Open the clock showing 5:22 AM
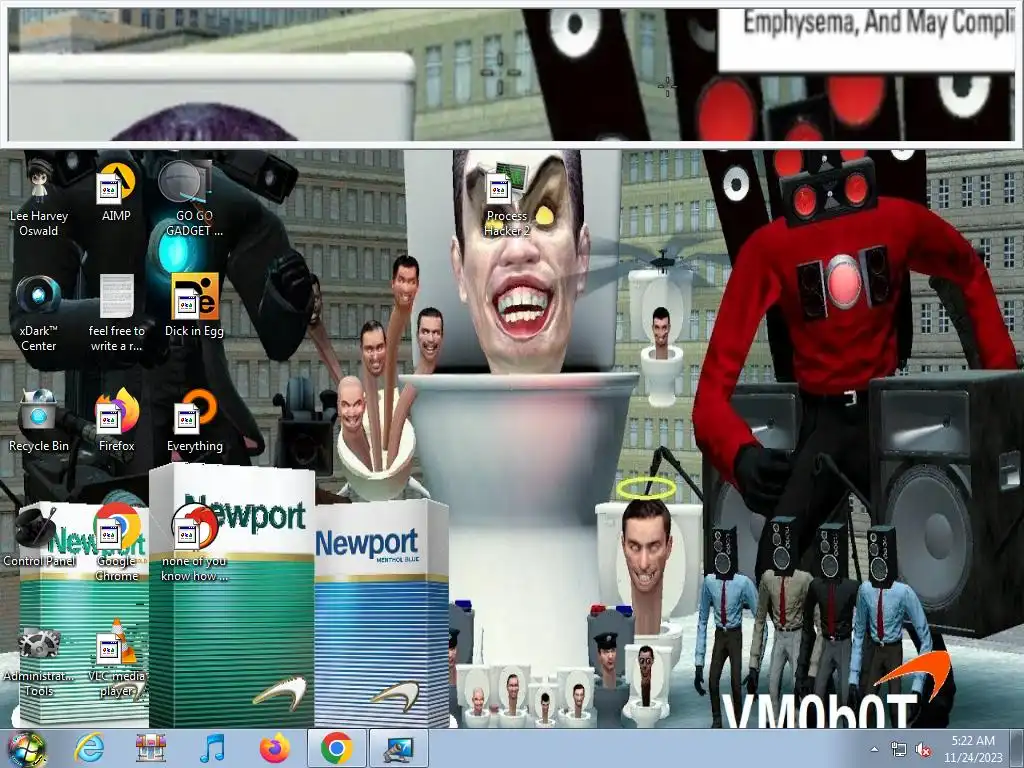This screenshot has height=768, width=1024. [x=972, y=749]
